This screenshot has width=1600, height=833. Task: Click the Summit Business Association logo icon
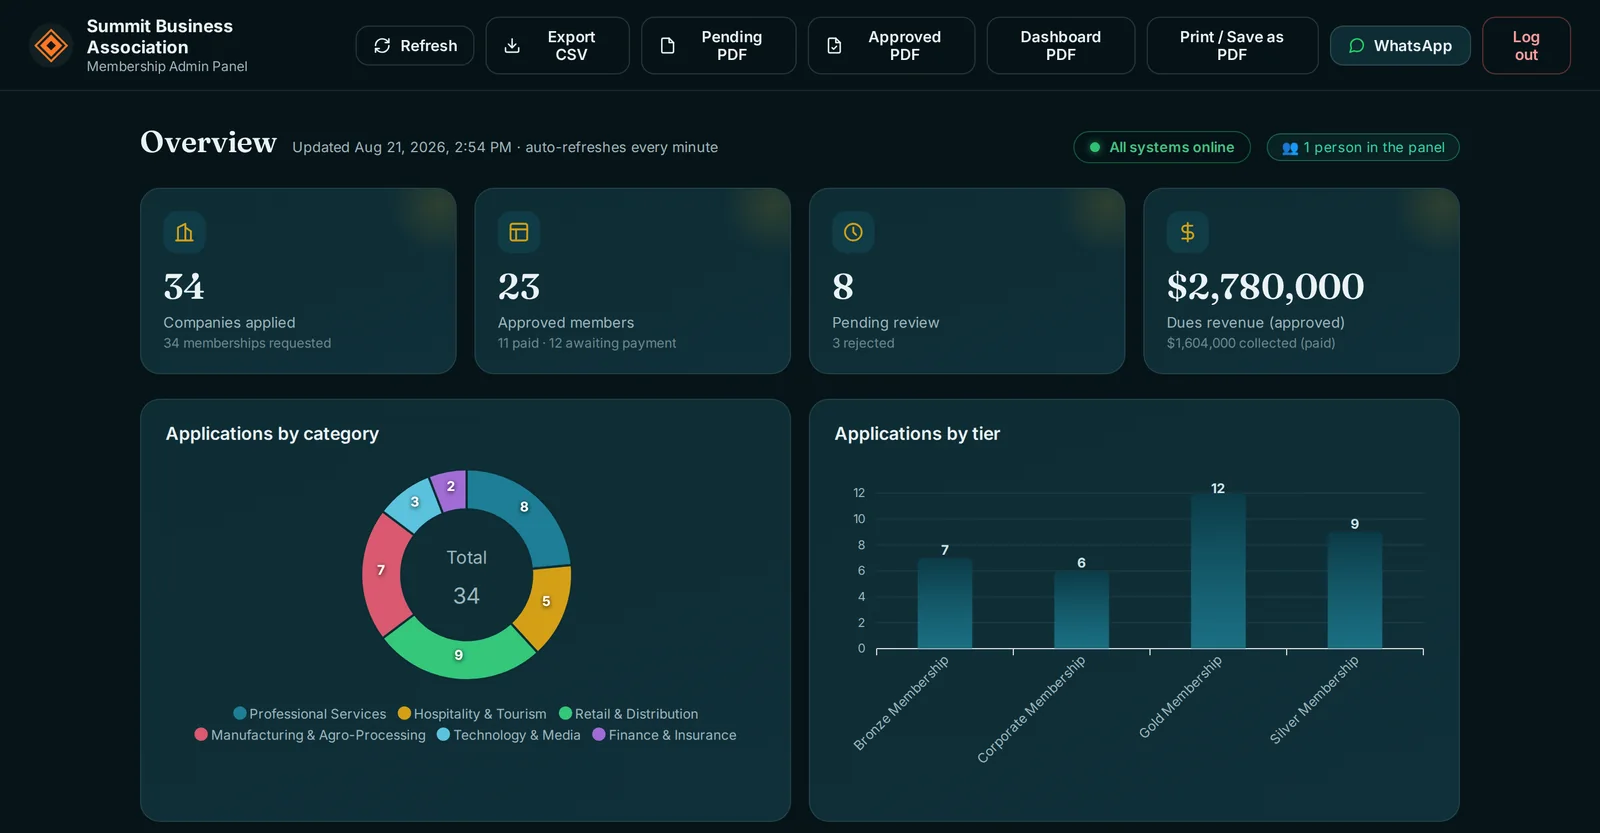(x=51, y=45)
